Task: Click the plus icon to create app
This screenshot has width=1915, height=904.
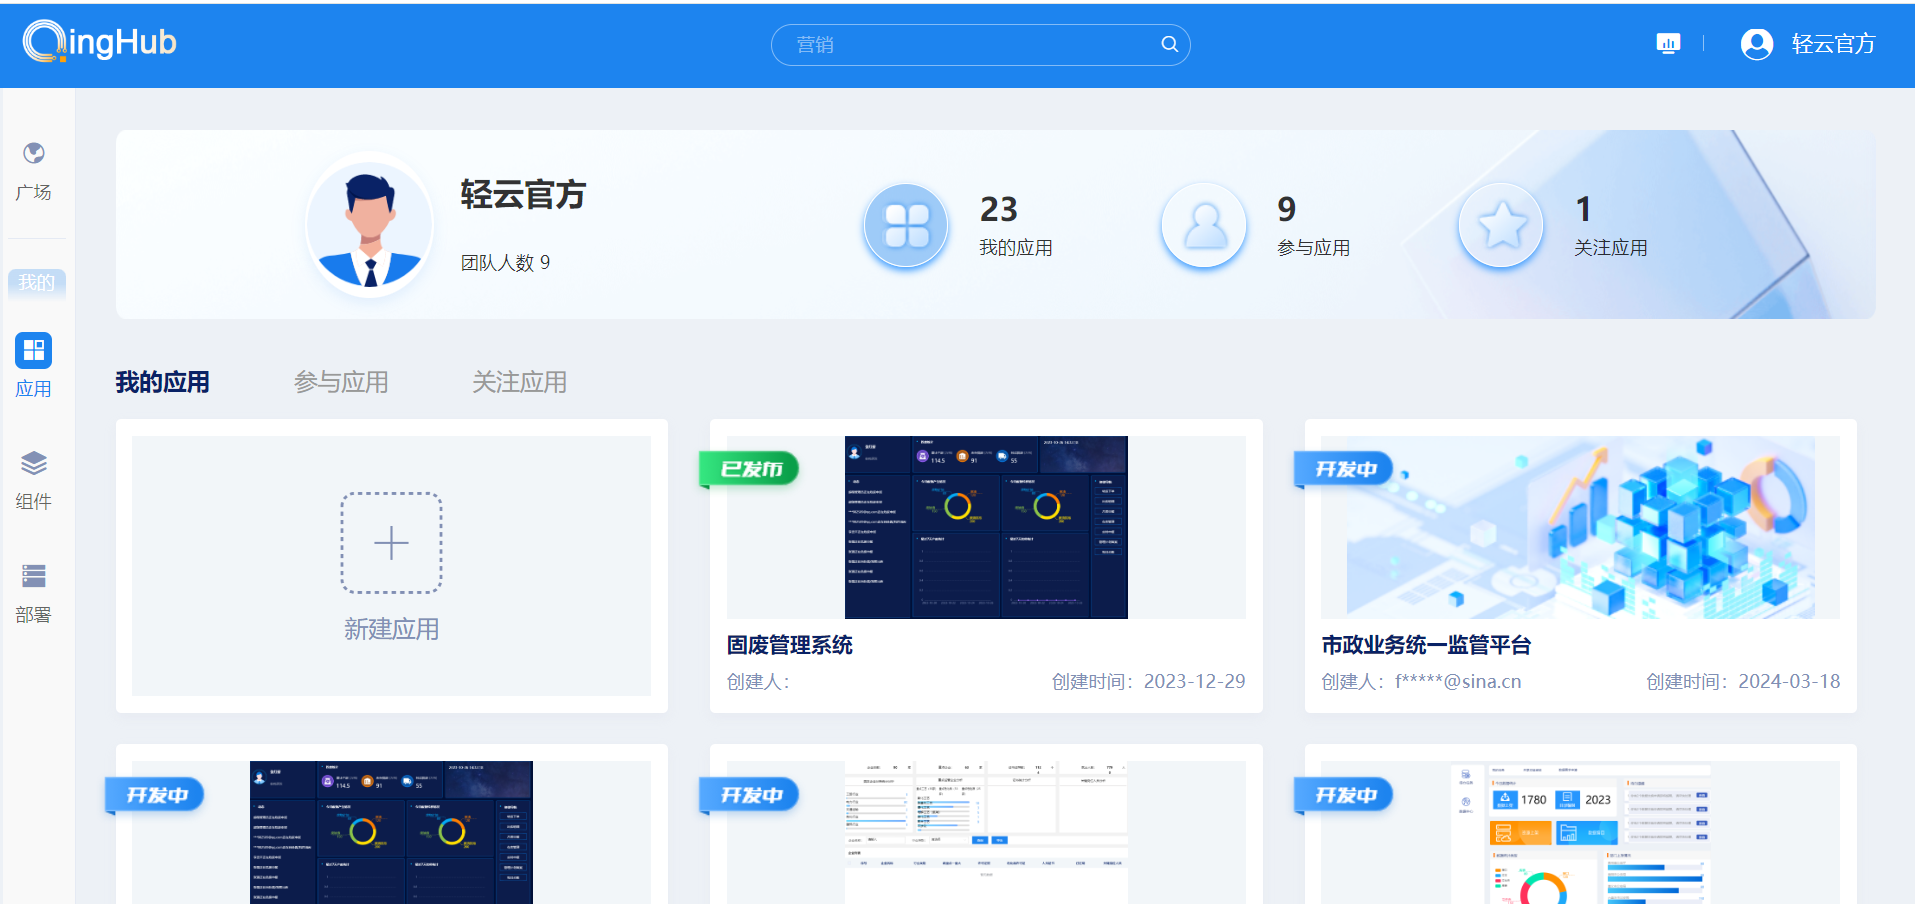Action: pyautogui.click(x=391, y=543)
